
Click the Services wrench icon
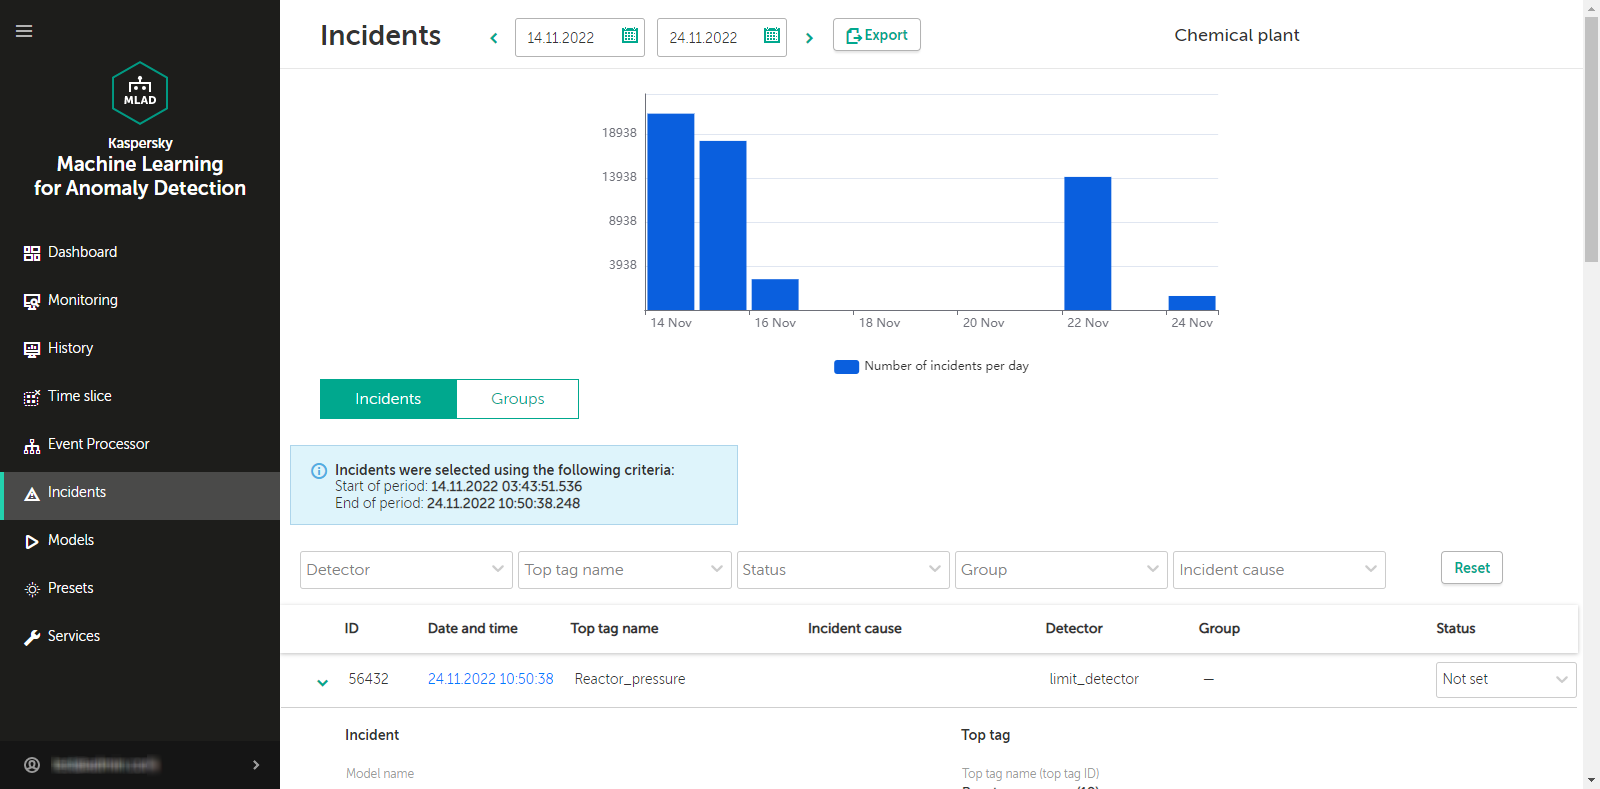[32, 637]
